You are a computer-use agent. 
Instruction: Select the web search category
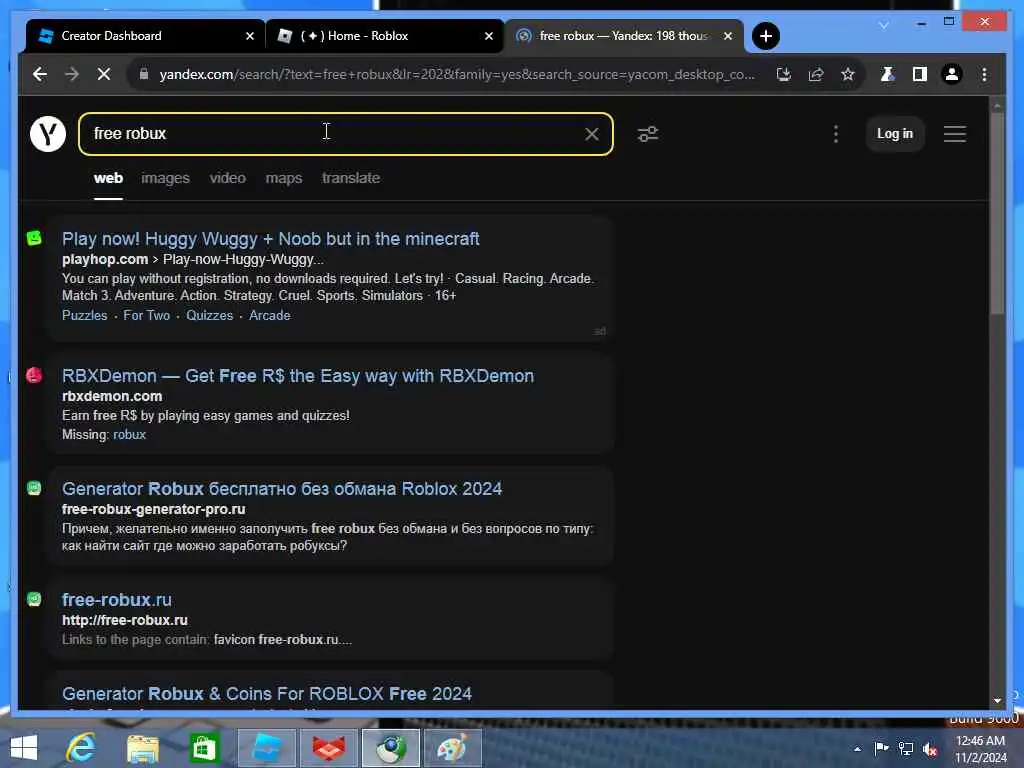108,178
